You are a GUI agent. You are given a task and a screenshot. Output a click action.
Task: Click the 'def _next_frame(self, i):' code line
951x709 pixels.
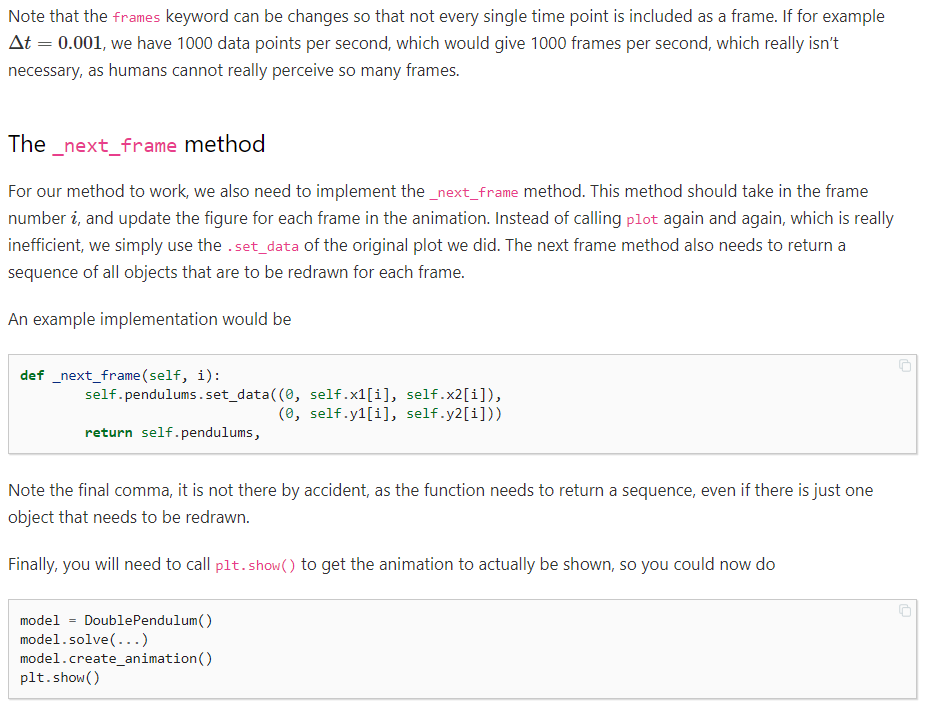tap(120, 375)
